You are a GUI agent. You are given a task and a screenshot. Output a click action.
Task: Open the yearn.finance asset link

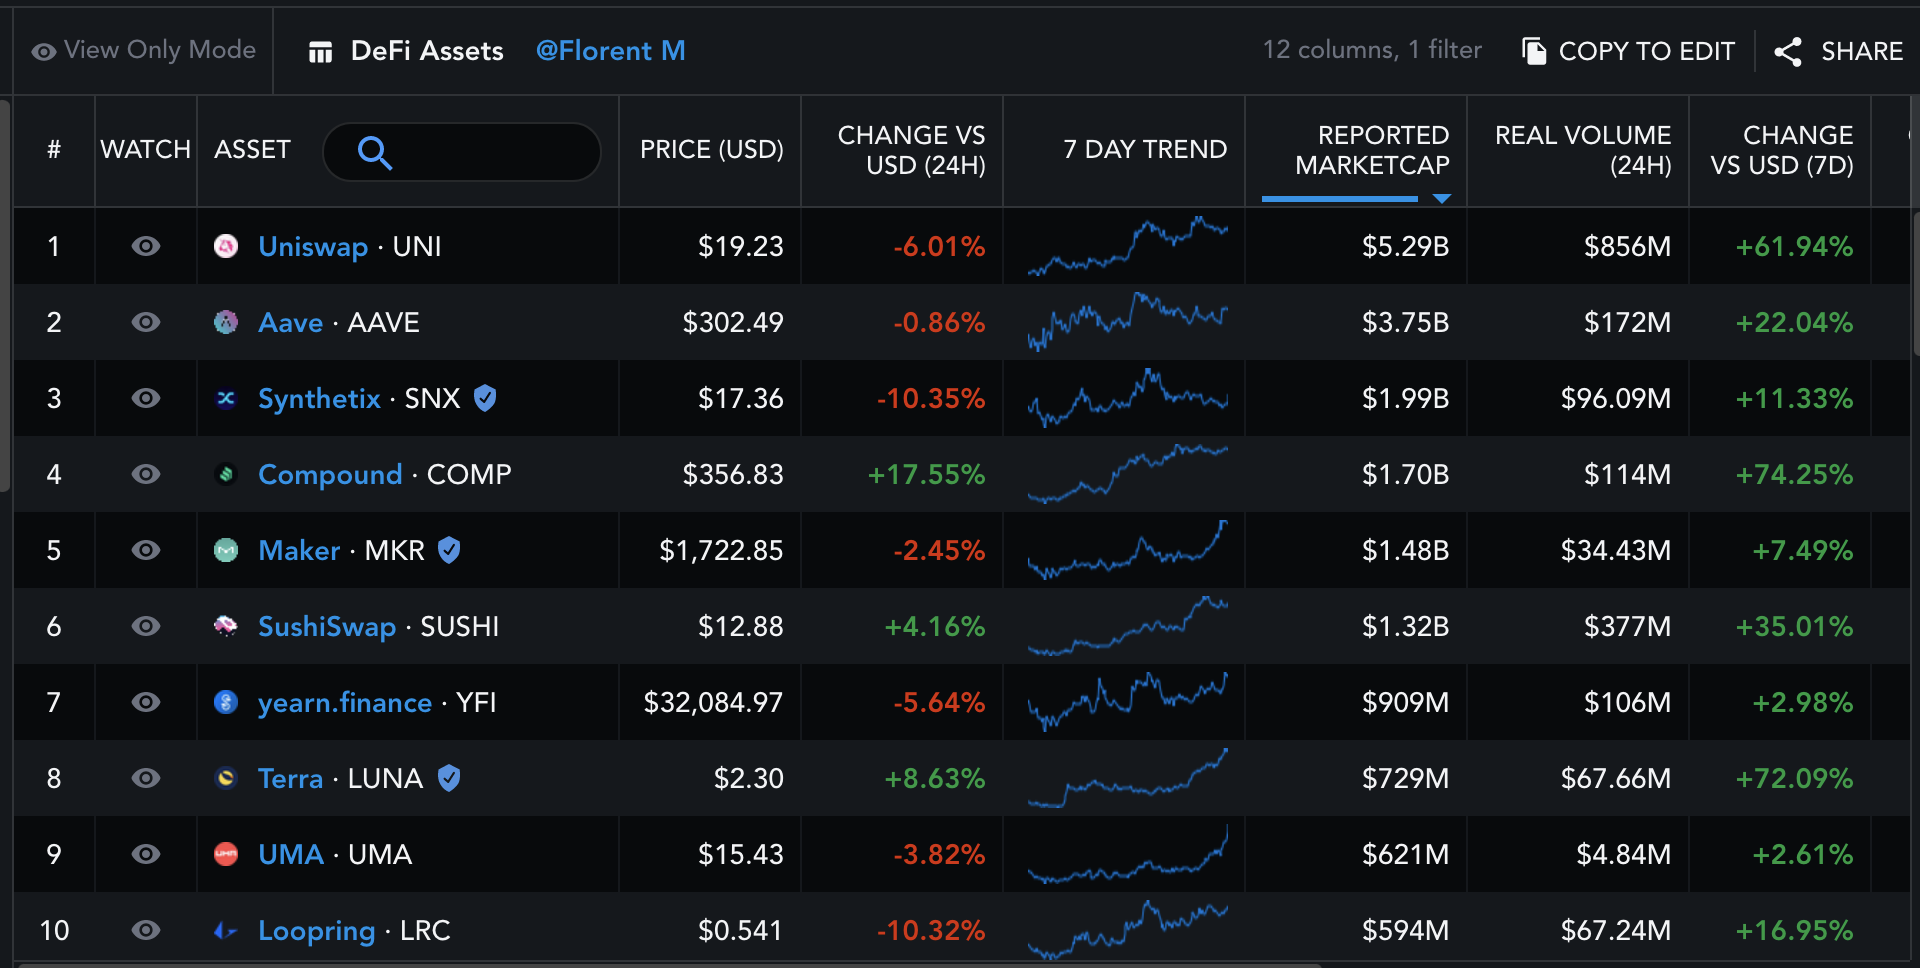point(345,703)
